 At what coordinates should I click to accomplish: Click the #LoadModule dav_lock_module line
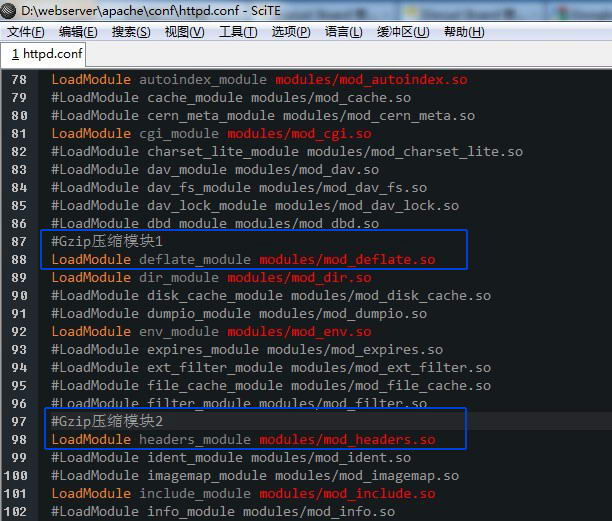coord(255,206)
